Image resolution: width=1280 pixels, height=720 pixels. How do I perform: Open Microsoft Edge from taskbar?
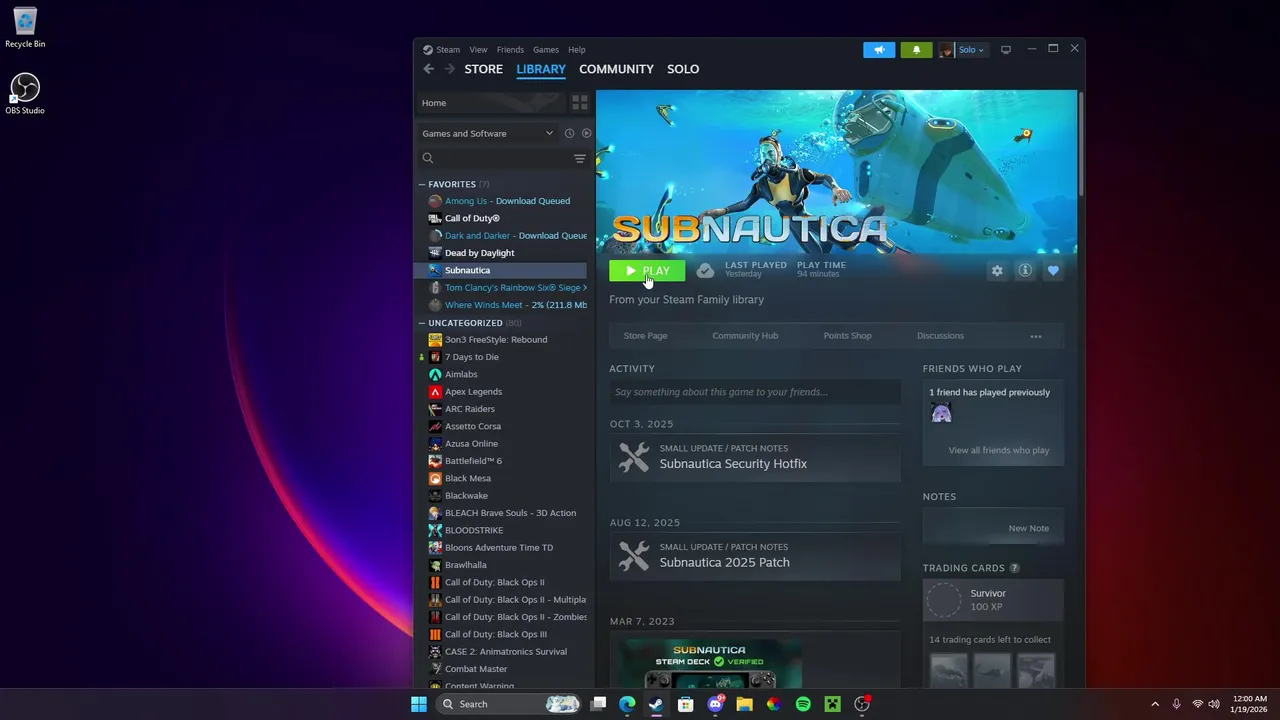click(627, 704)
